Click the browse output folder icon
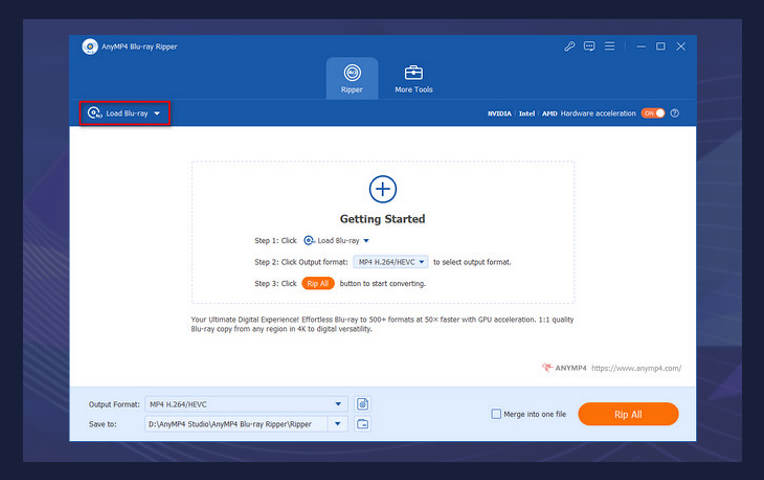Image resolution: width=764 pixels, height=480 pixels. coord(363,424)
